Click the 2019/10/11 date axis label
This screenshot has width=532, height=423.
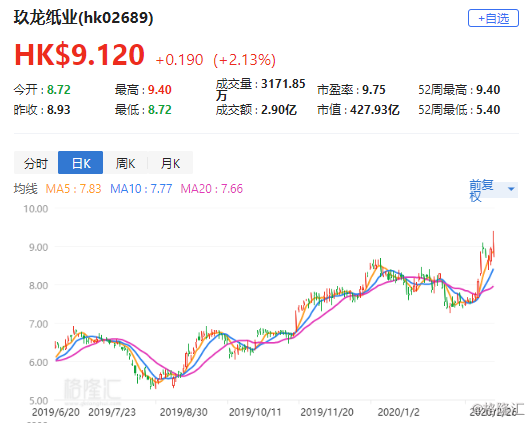(255, 412)
